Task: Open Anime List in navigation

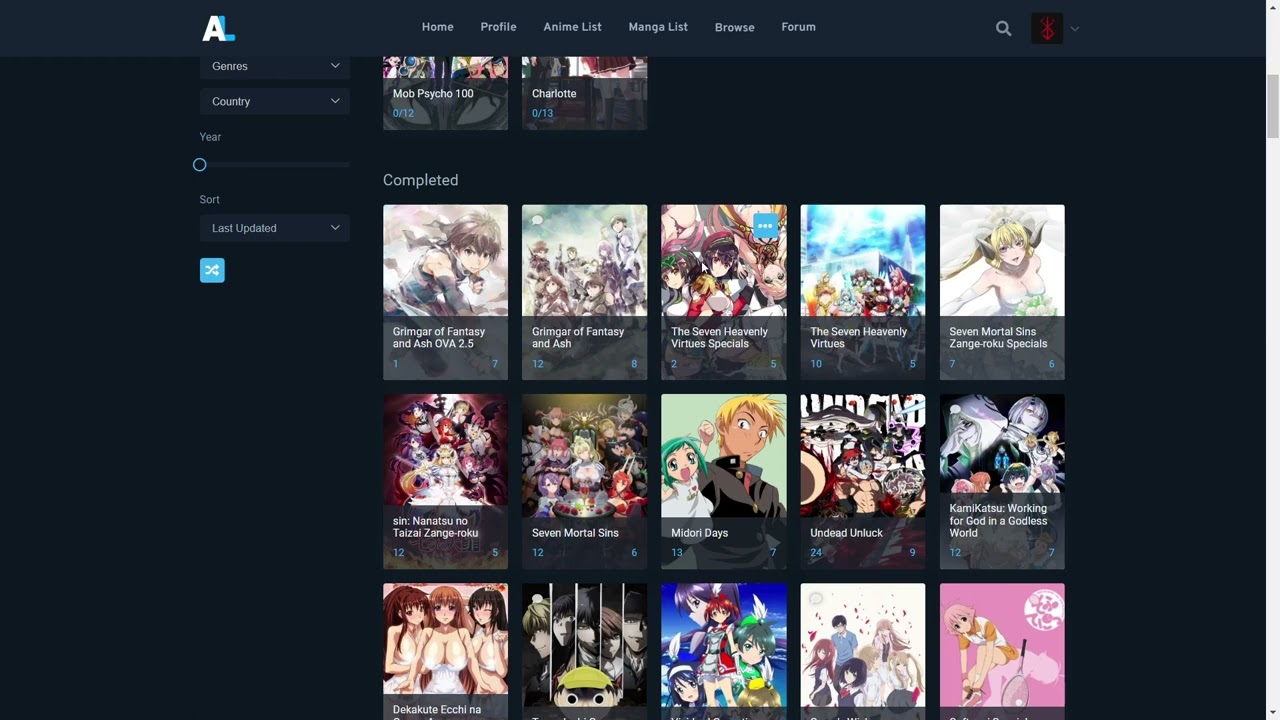Action: point(572,27)
